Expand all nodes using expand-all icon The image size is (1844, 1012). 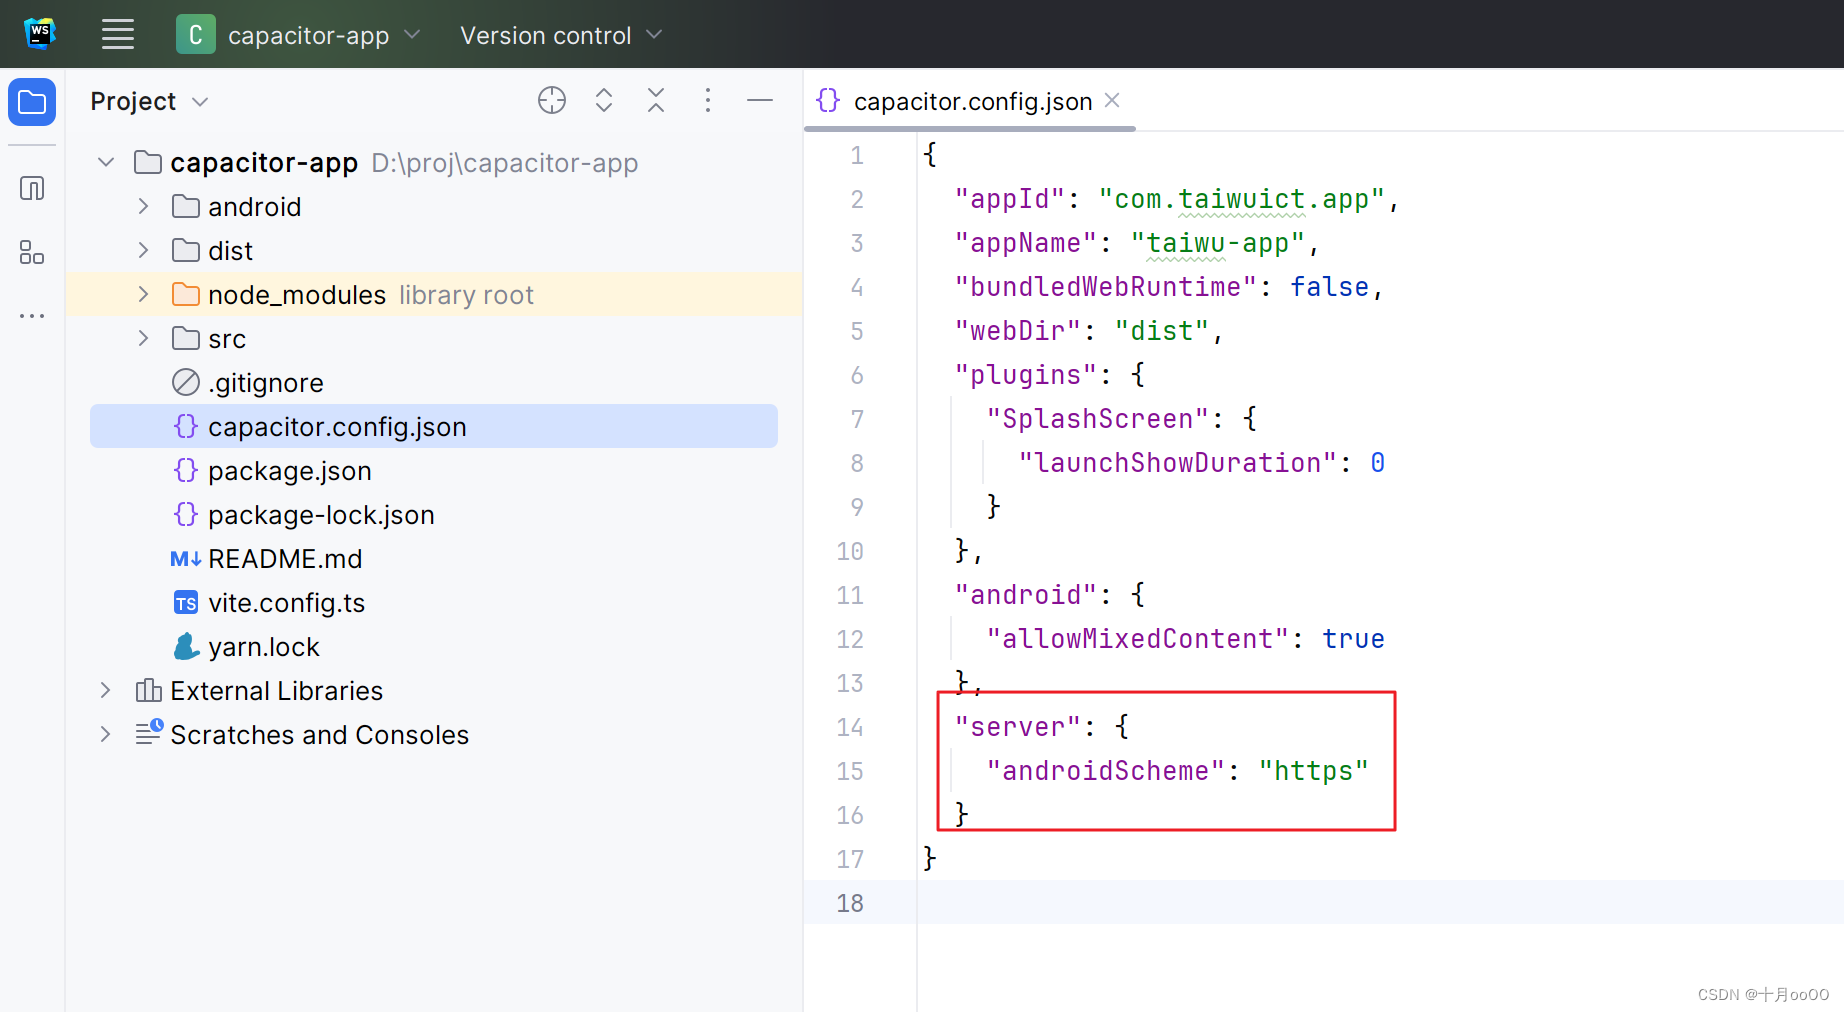click(603, 100)
